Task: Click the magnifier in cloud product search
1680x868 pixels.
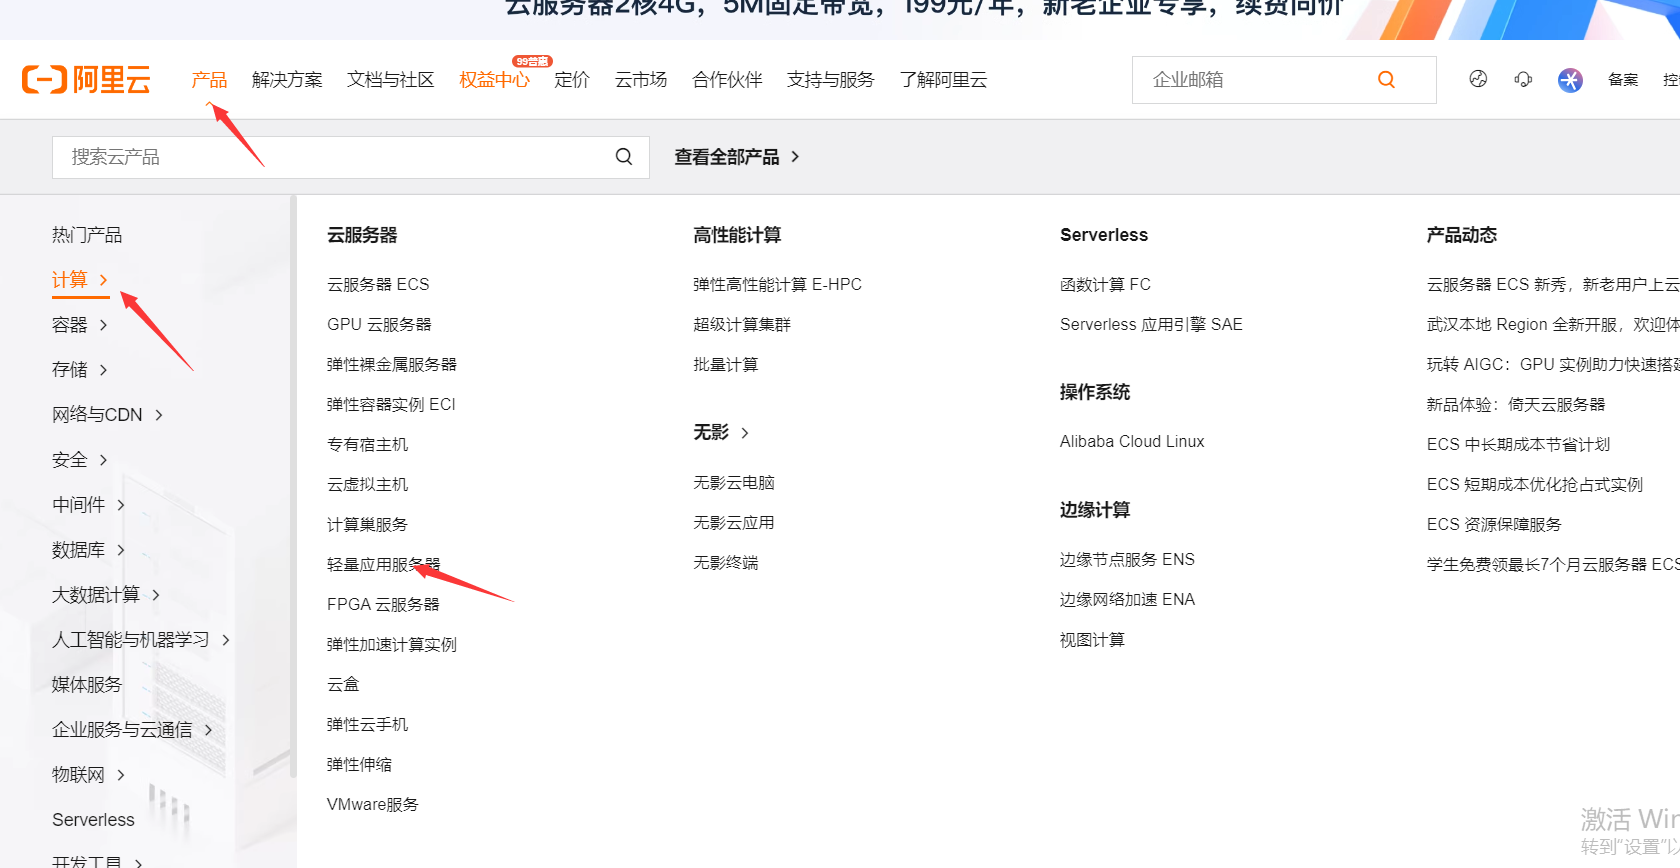Action: (624, 157)
